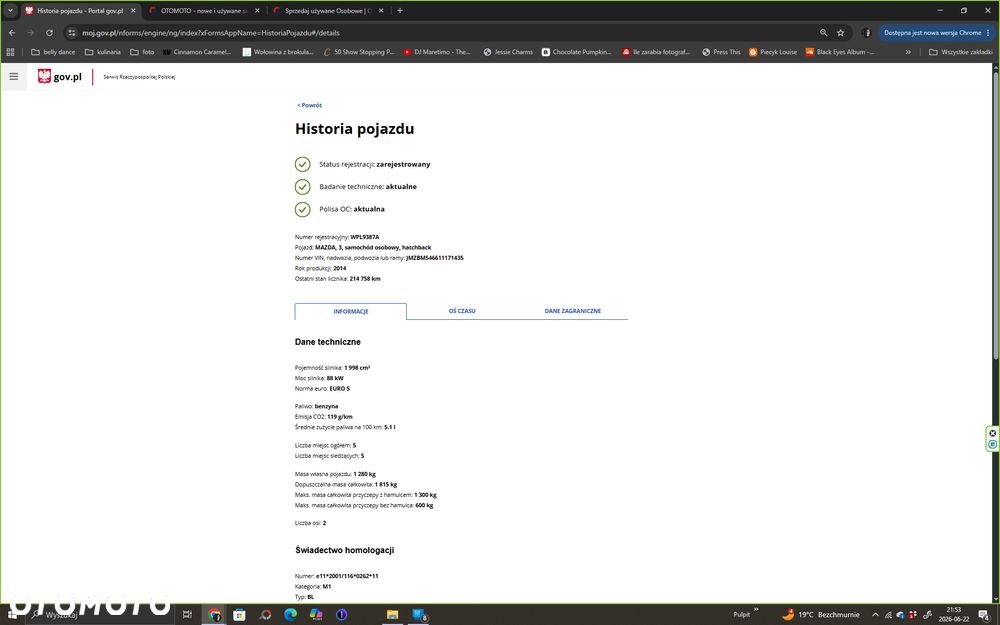Bookmark this page with the star icon
1000x625 pixels.
point(841,33)
